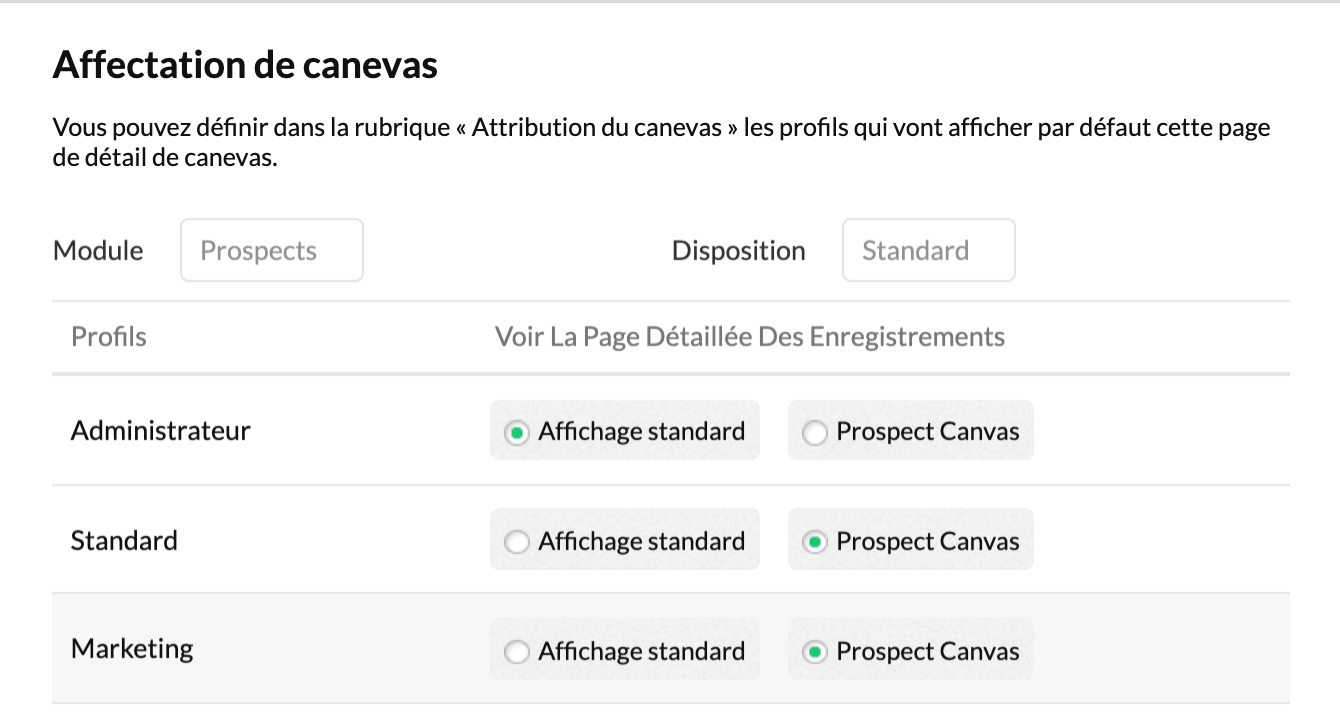Choose Prospect Canvas radio for Administrateur profile

point(815,433)
